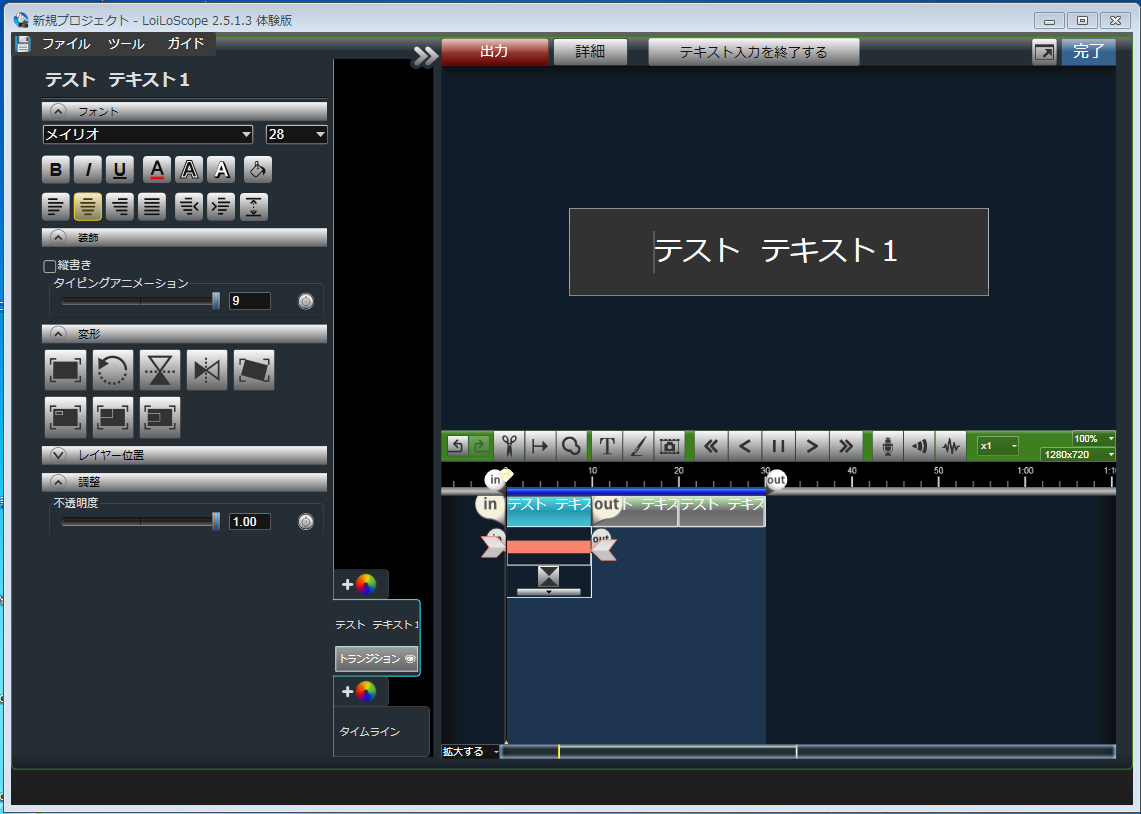Screen dimensions: 1141x814
Task: Pop out the preview window icon
Action: pyautogui.click(x=1044, y=52)
